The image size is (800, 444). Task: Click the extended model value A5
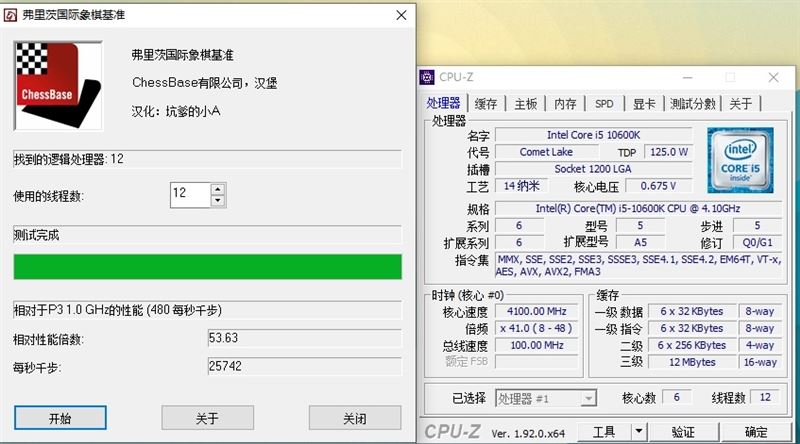click(x=640, y=242)
